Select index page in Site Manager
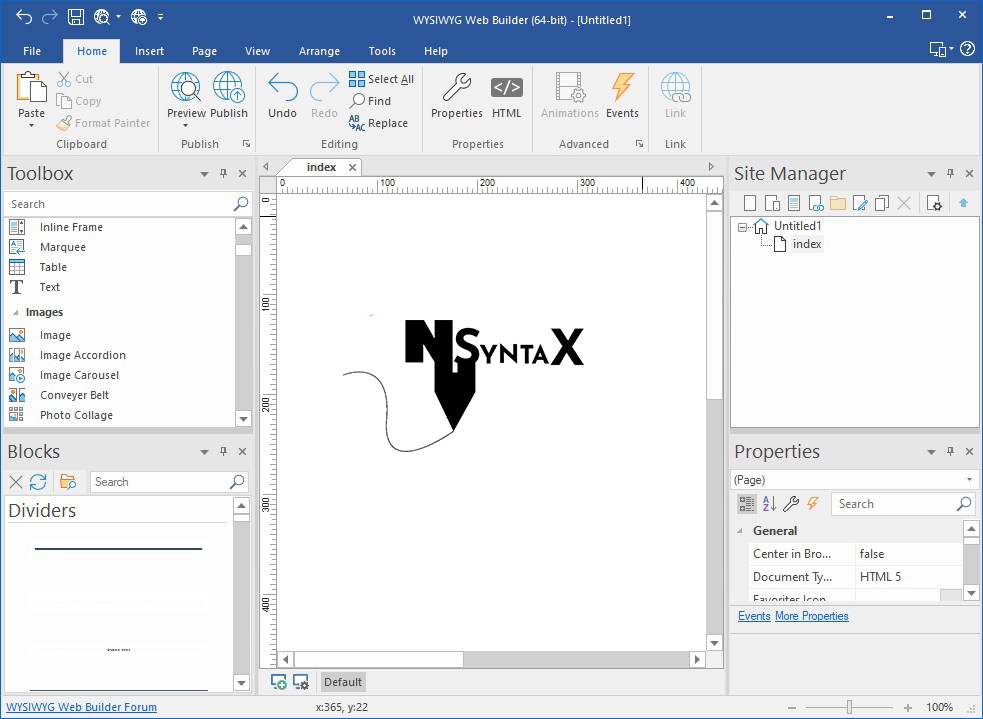 point(807,244)
